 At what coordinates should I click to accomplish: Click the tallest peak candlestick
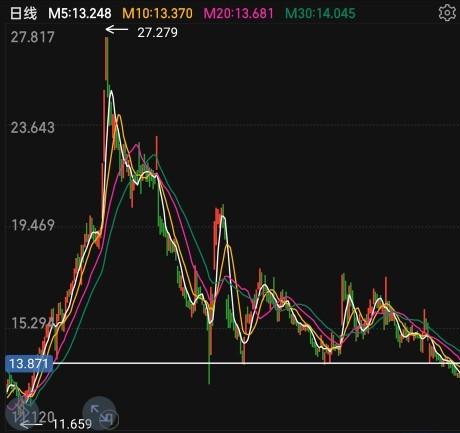click(107, 58)
